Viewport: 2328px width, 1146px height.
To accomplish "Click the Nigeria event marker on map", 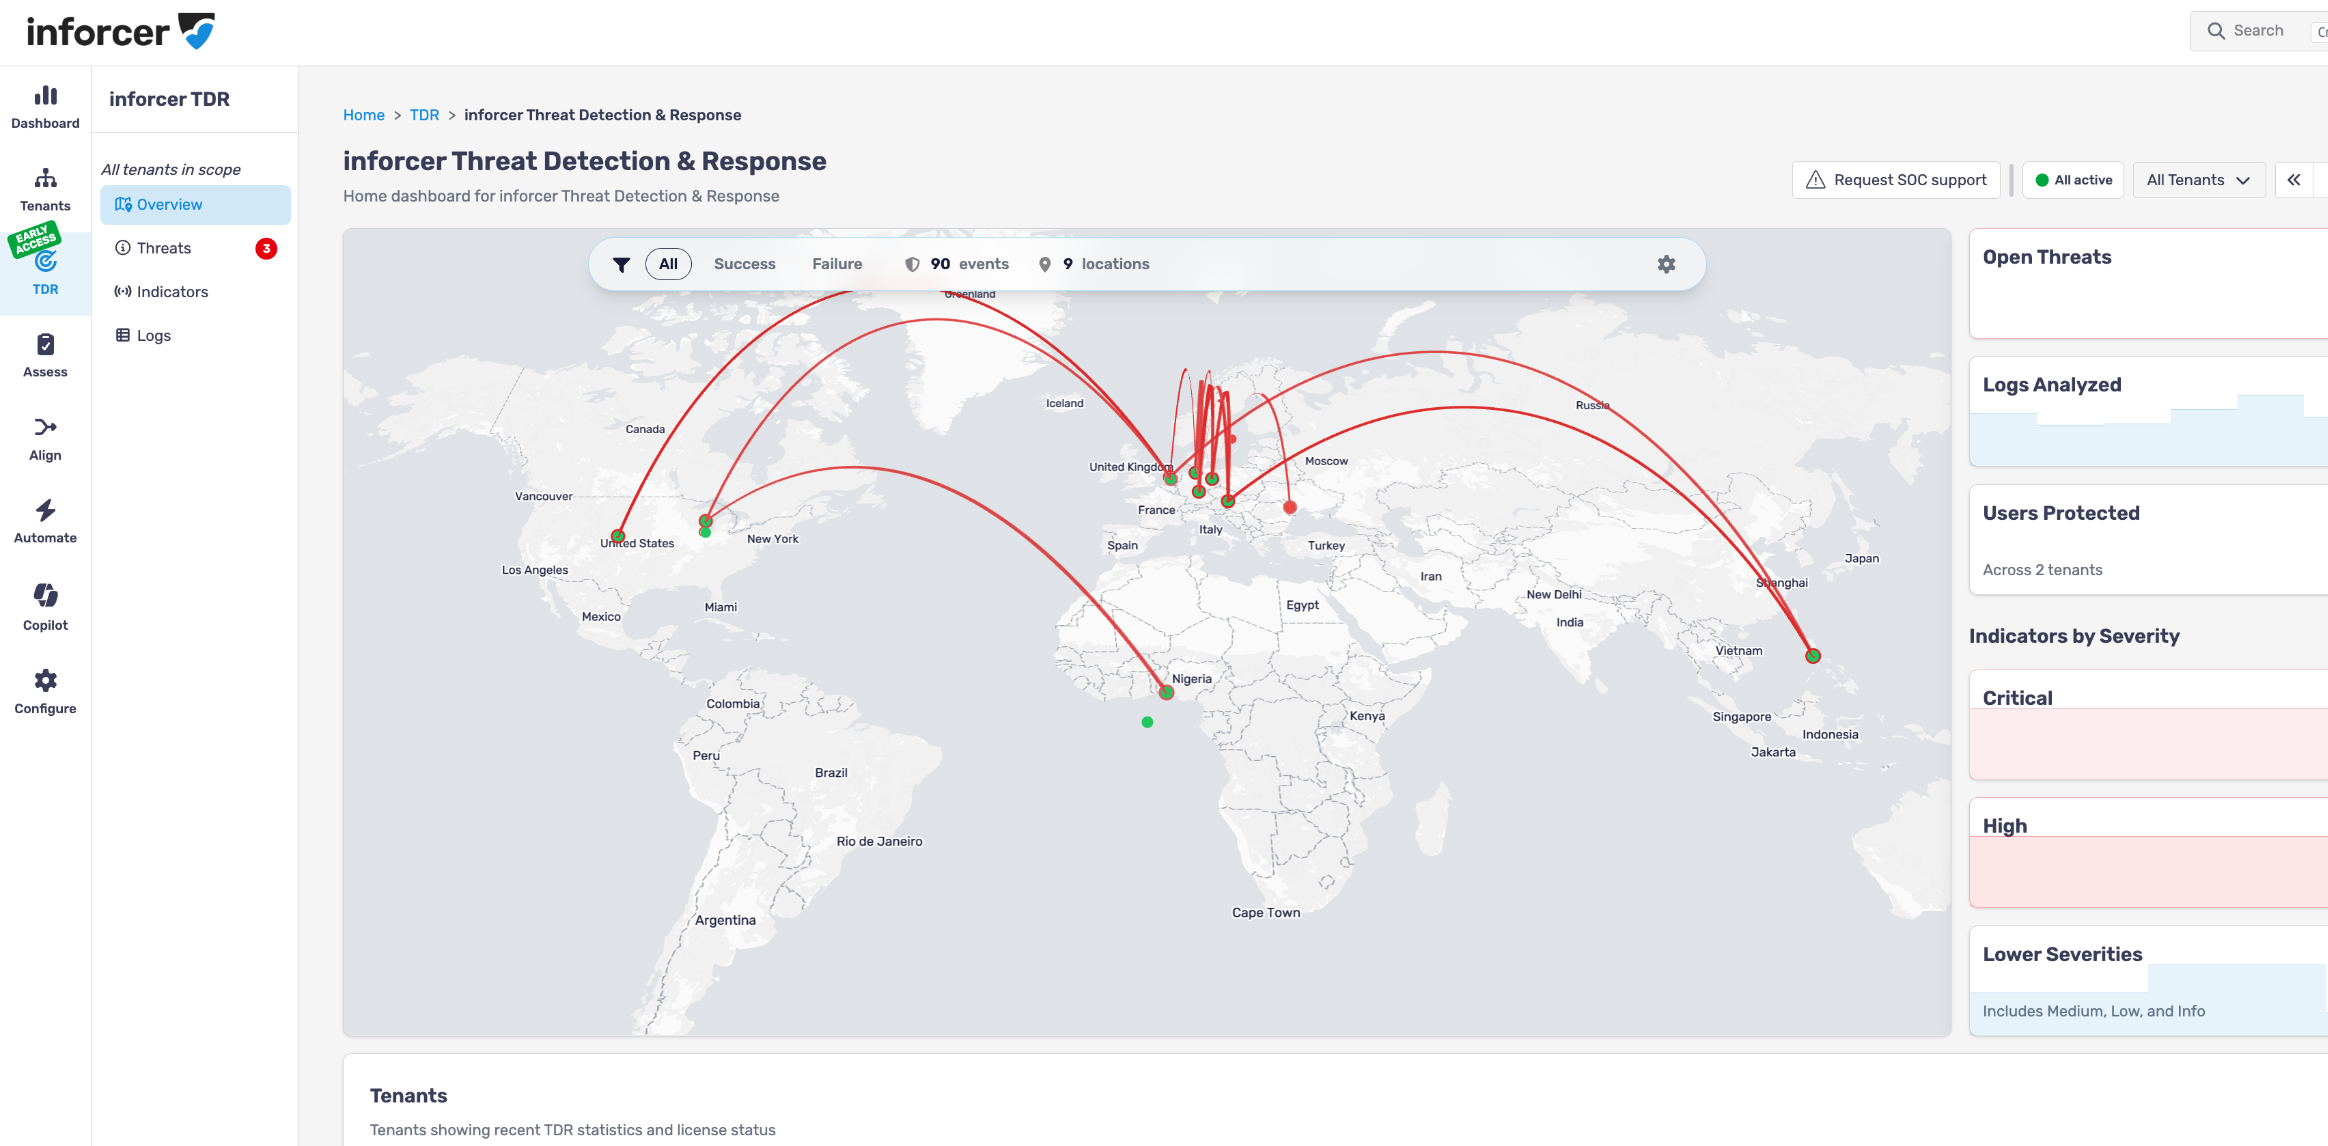I will [1166, 692].
